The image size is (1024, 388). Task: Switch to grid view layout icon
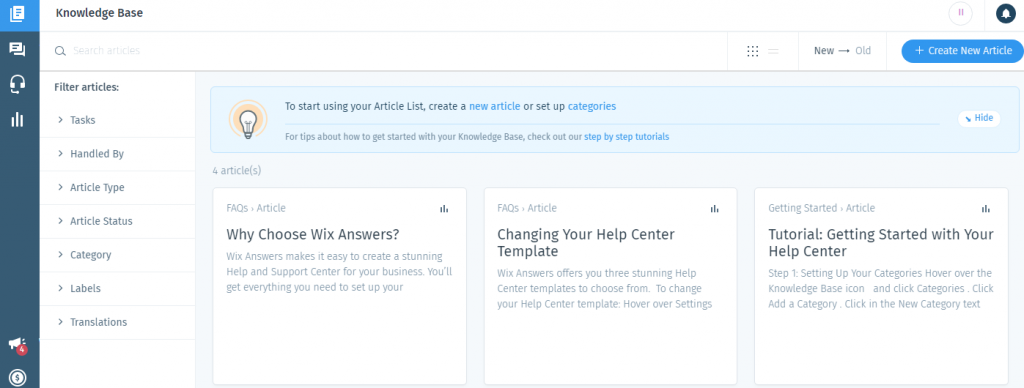tap(752, 51)
